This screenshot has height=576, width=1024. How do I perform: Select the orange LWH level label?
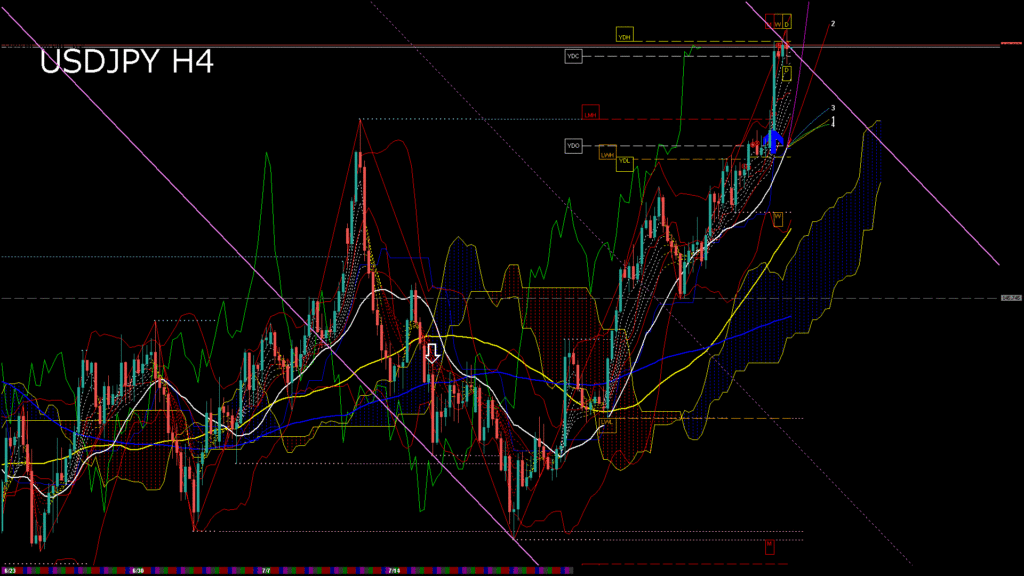coord(607,153)
